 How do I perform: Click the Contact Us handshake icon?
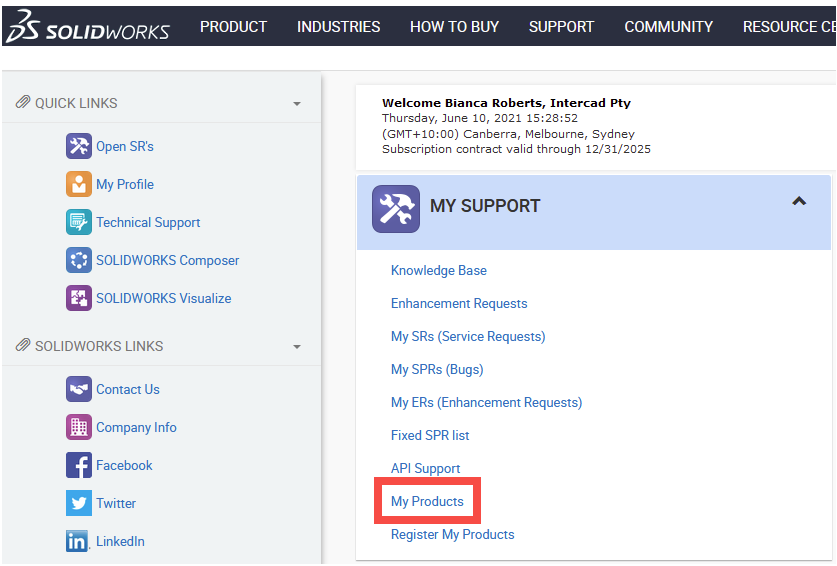79,389
